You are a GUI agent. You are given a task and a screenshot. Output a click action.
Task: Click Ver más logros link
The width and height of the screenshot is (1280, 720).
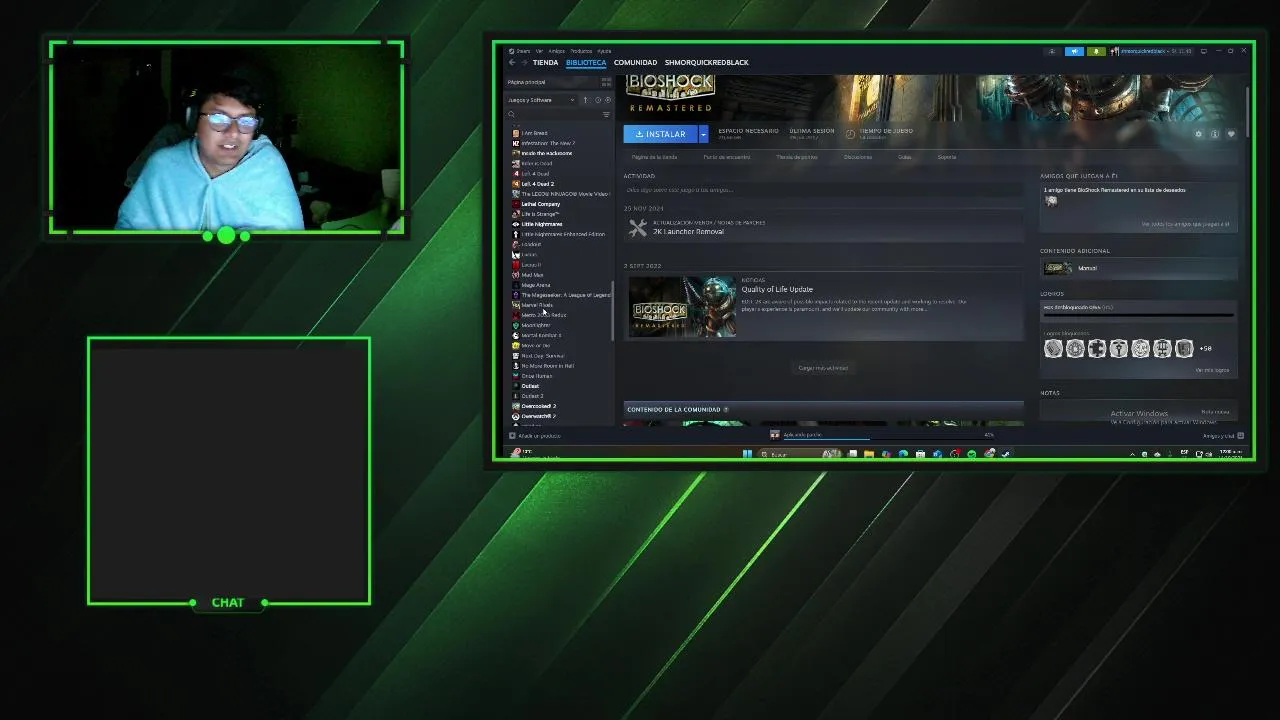pyautogui.click(x=1212, y=370)
